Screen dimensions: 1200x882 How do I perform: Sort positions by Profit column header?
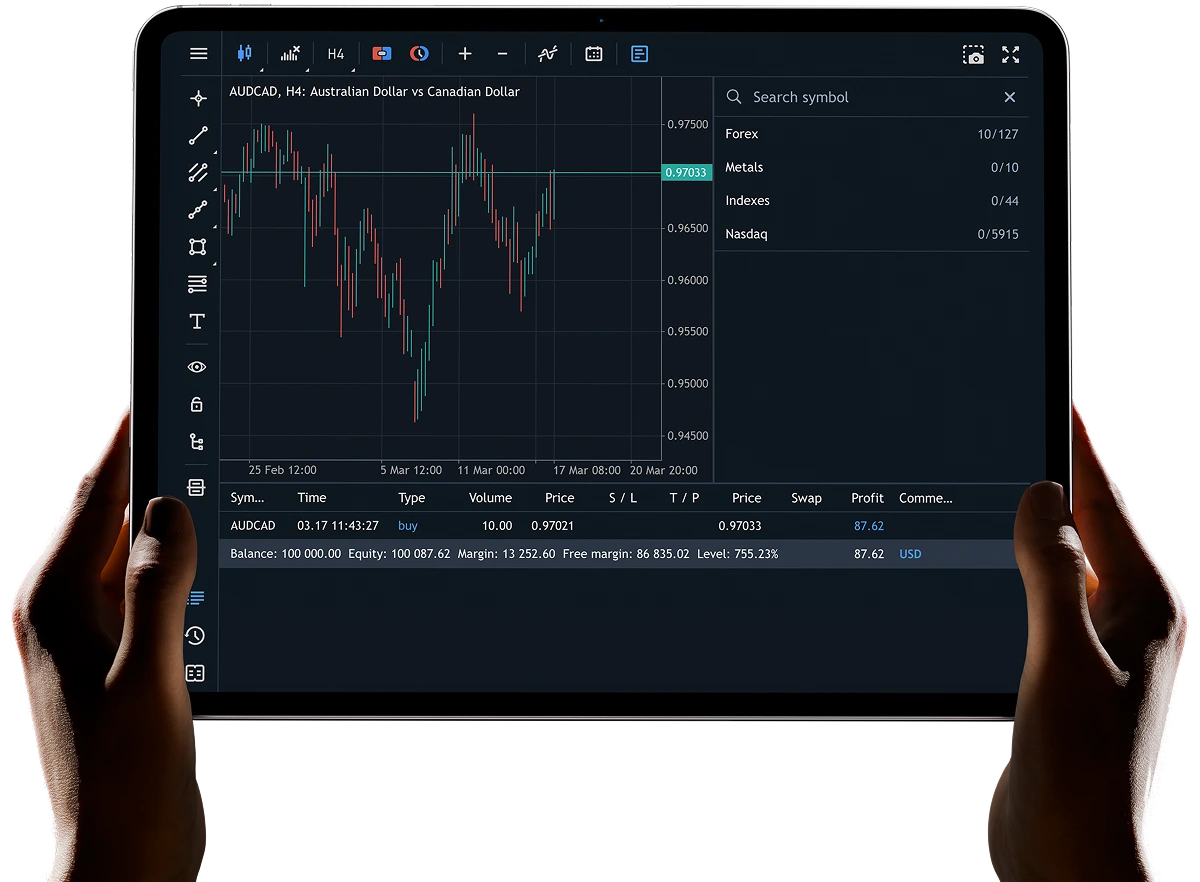867,498
